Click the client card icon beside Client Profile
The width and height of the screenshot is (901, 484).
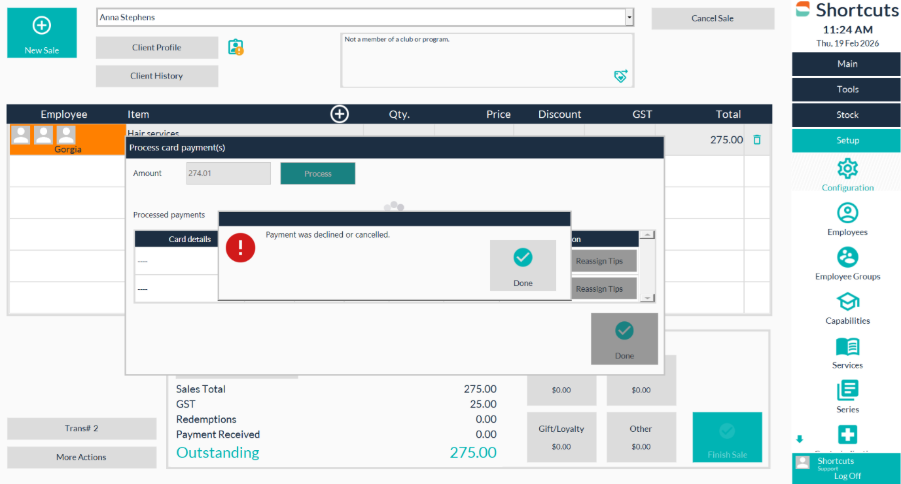click(x=236, y=47)
